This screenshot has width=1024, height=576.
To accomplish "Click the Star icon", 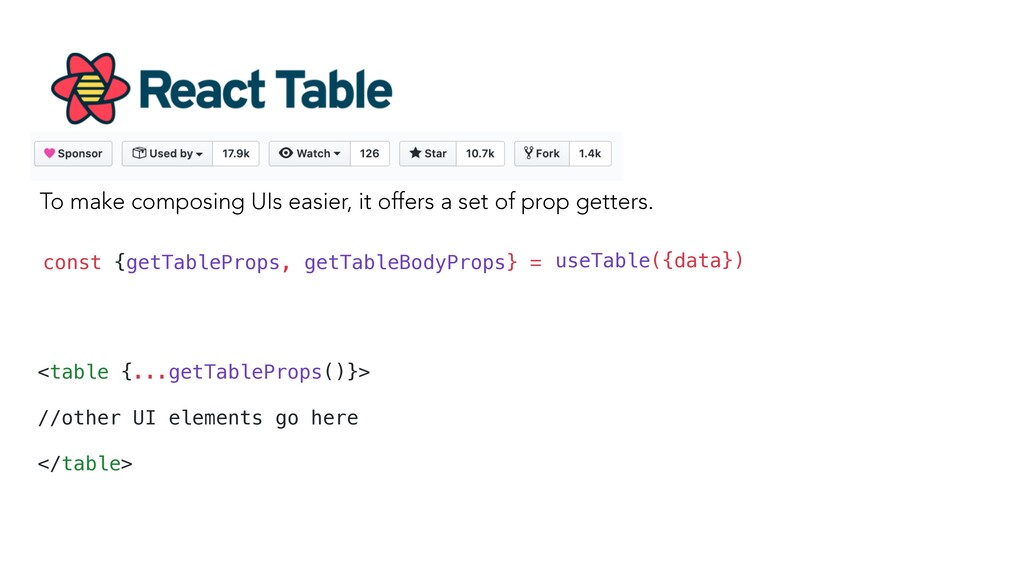I will pos(415,153).
